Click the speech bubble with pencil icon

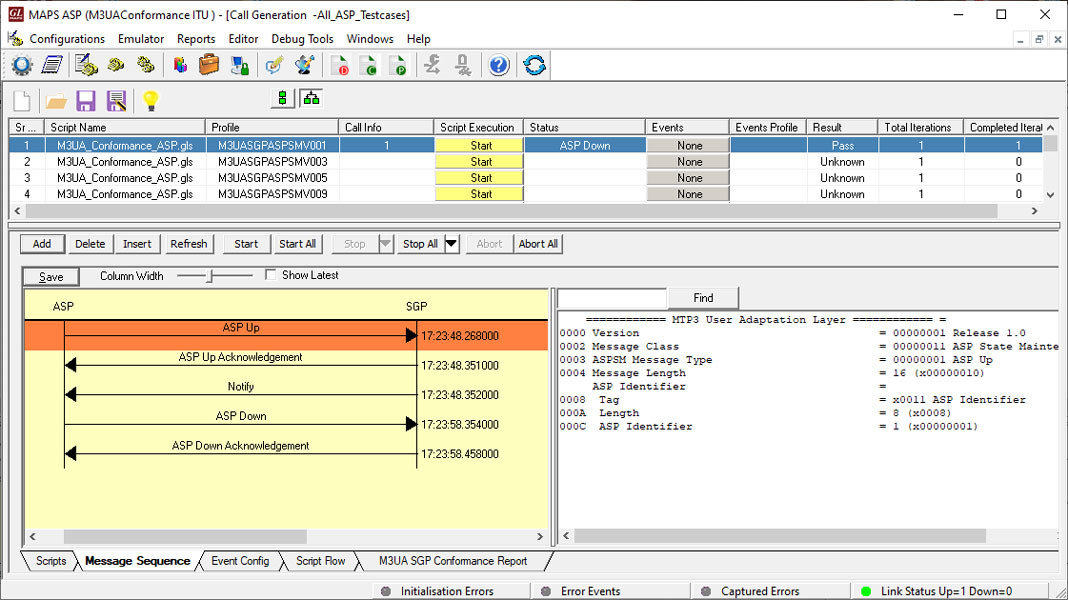tap(274, 65)
